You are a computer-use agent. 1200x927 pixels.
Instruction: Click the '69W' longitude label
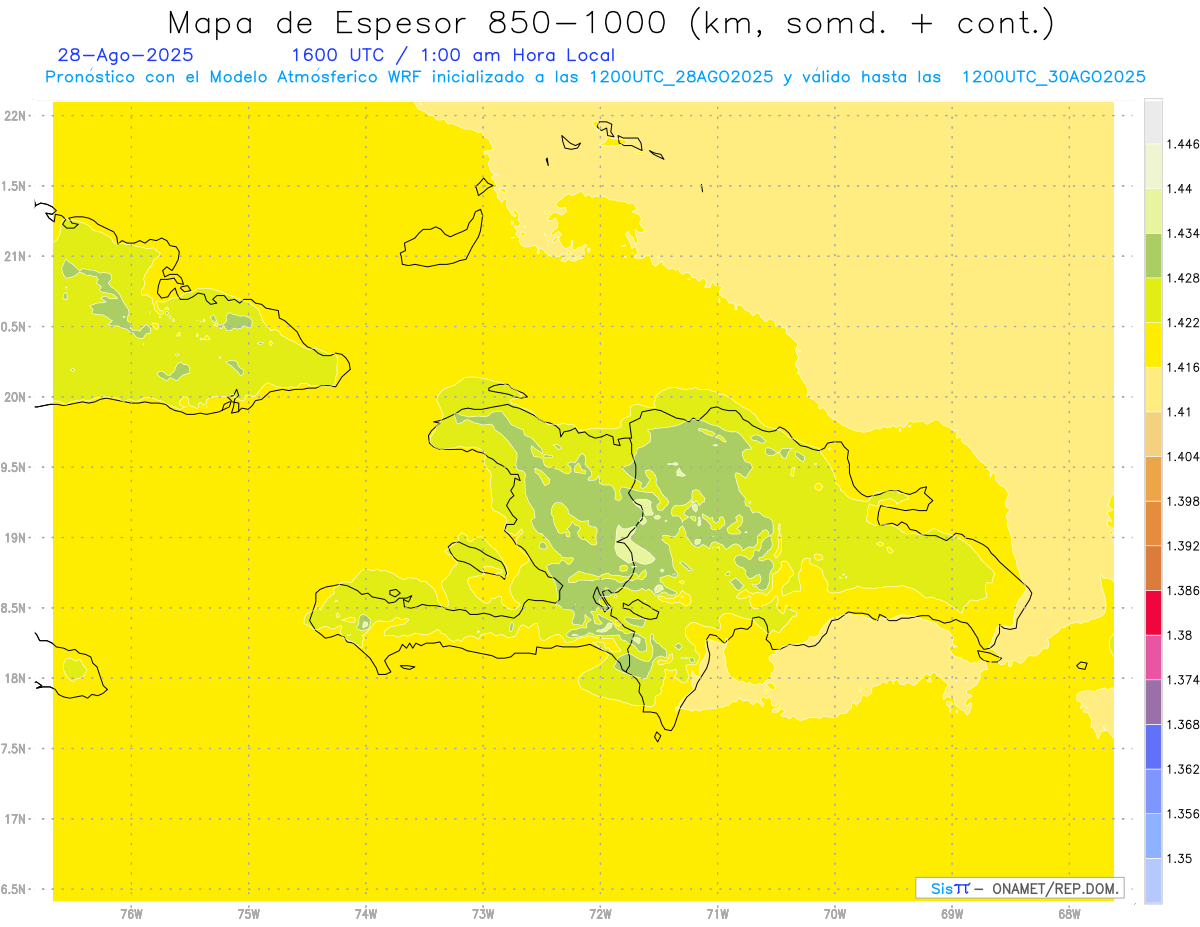(x=952, y=913)
